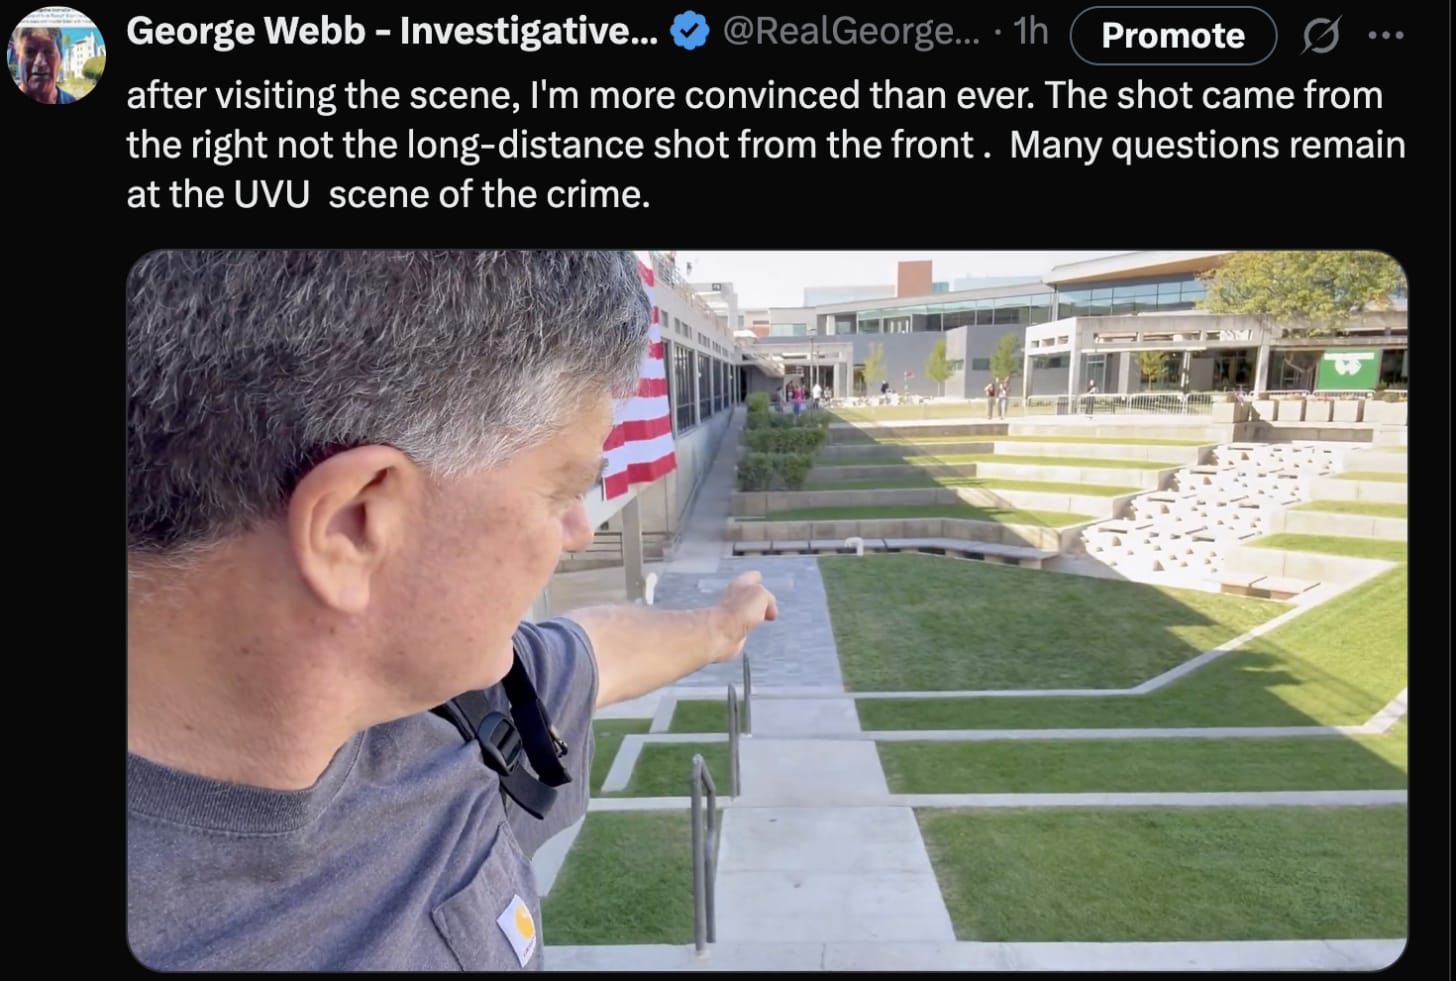This screenshot has width=1456, height=981.
Task: Open the George Webb - Investigative display name
Action: pos(392,32)
